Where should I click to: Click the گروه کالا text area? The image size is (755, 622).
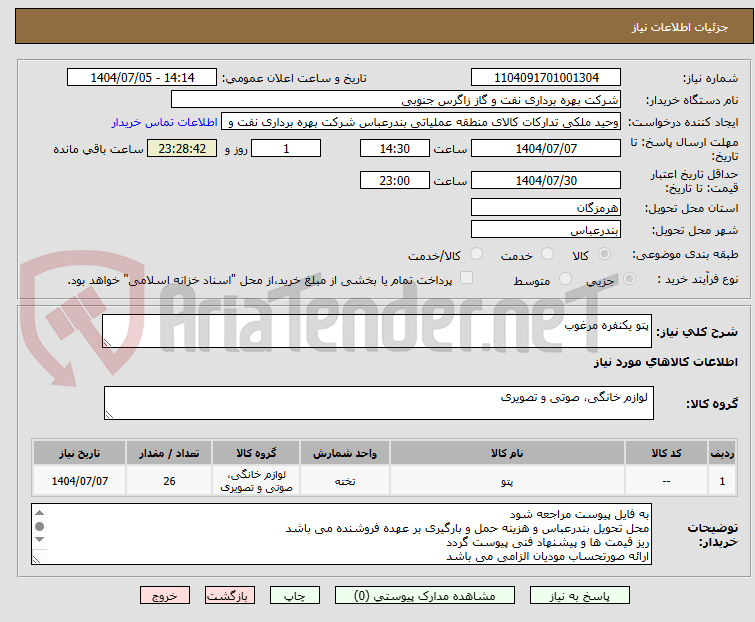[x=378, y=403]
